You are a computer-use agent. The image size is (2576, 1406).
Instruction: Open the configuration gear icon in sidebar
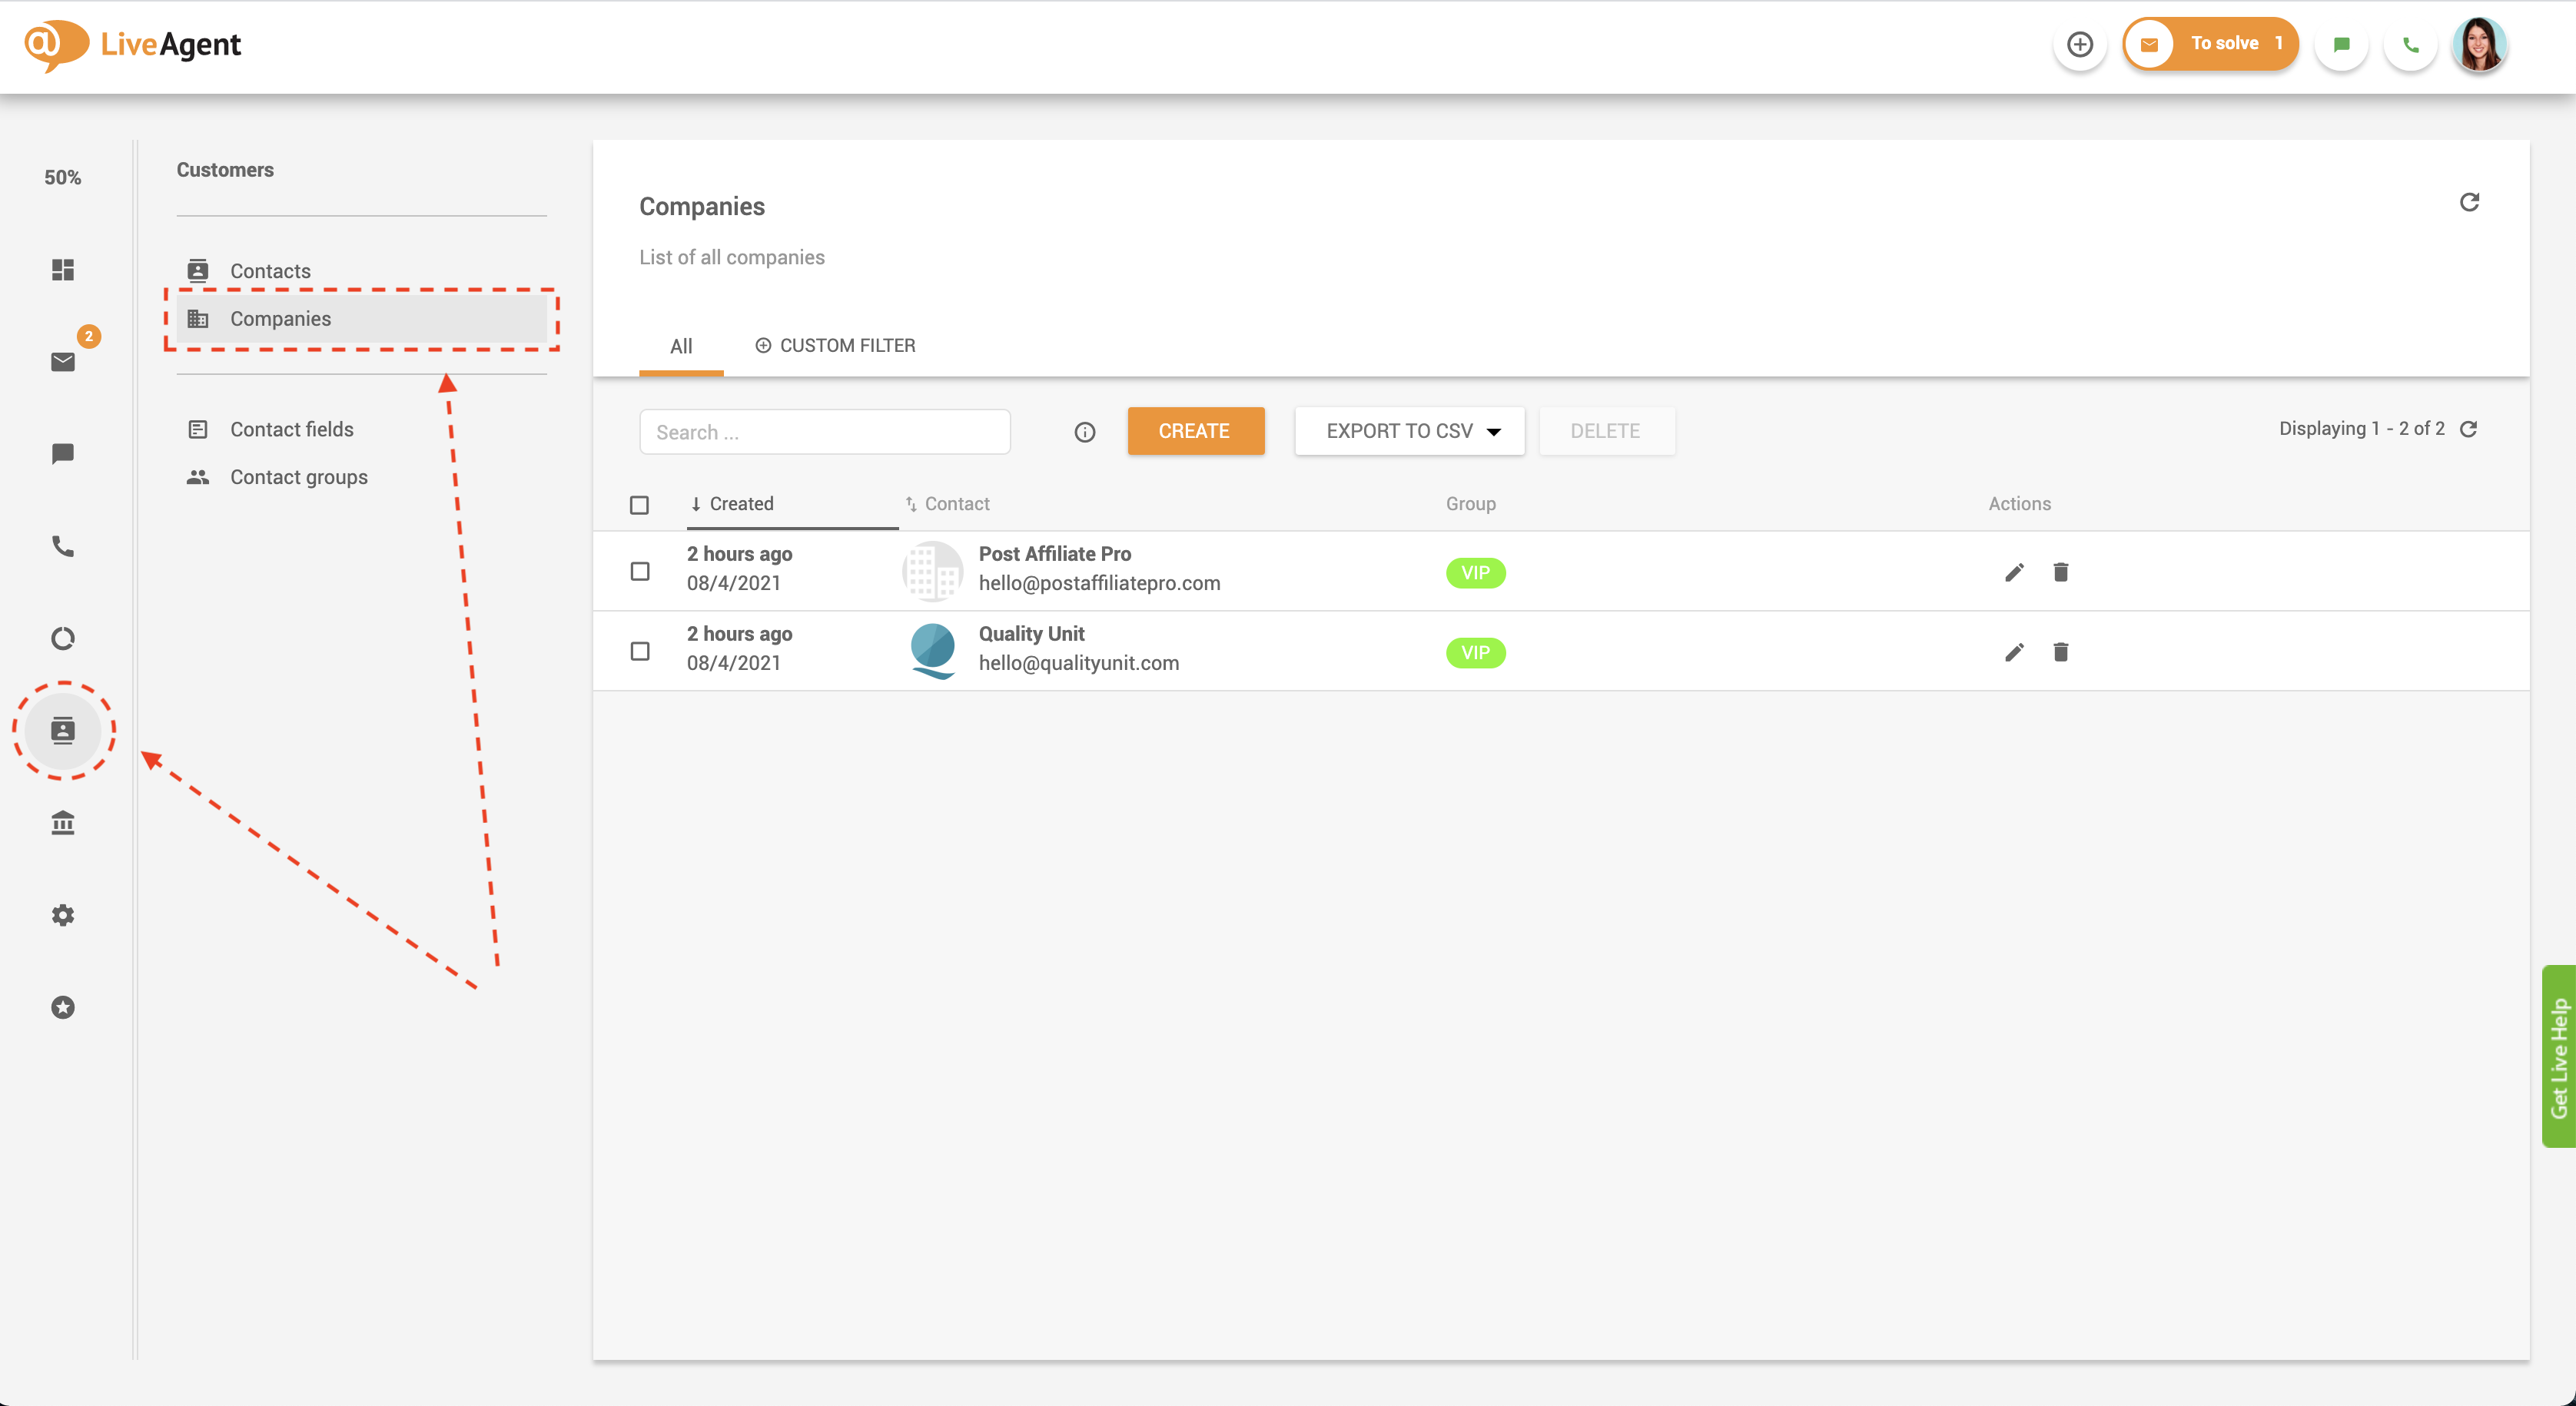coord(63,915)
